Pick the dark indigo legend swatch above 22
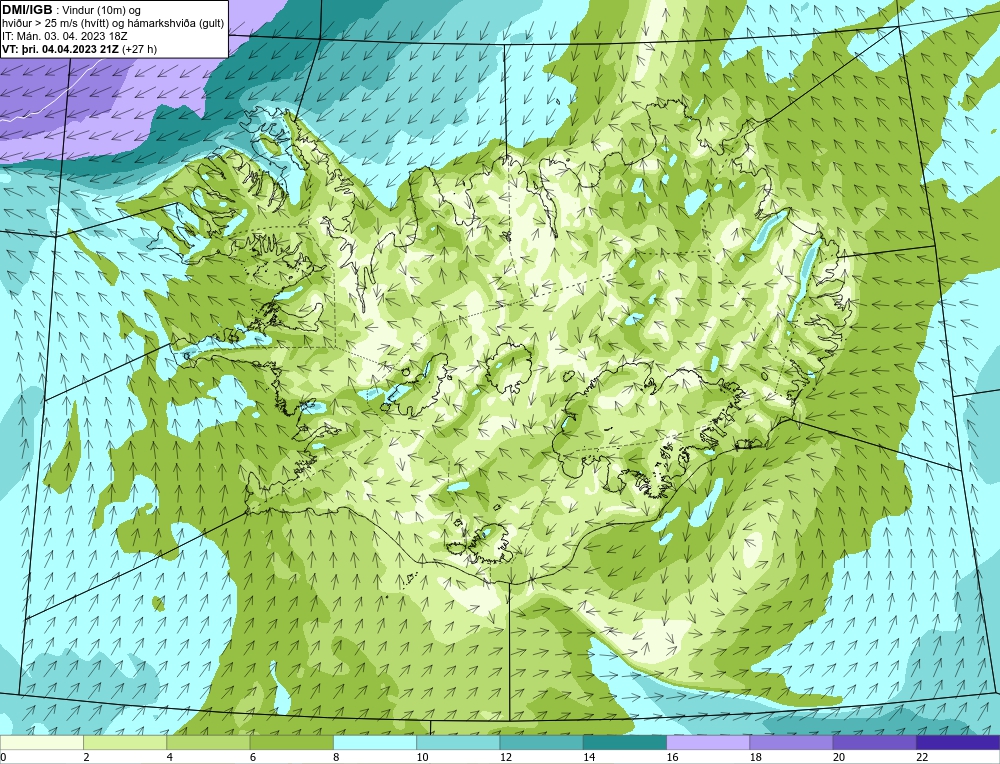Image resolution: width=1000 pixels, height=764 pixels. coord(958,742)
